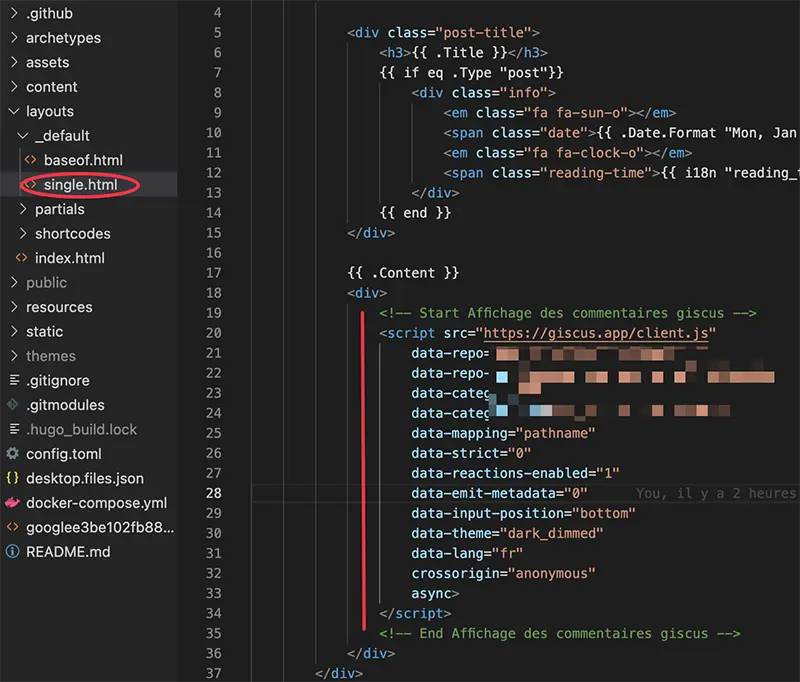The image size is (800, 682).
Task: Click the info icon of README.md
Action: (13, 551)
